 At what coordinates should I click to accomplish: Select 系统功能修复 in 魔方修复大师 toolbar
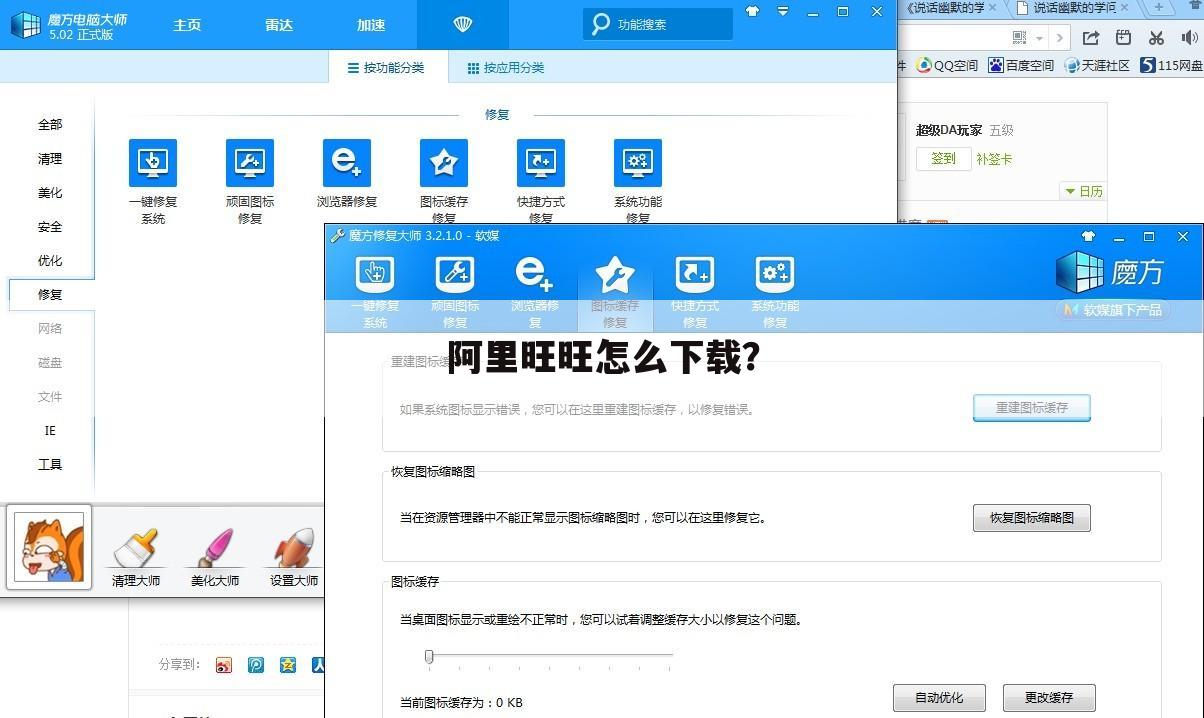[x=775, y=291]
